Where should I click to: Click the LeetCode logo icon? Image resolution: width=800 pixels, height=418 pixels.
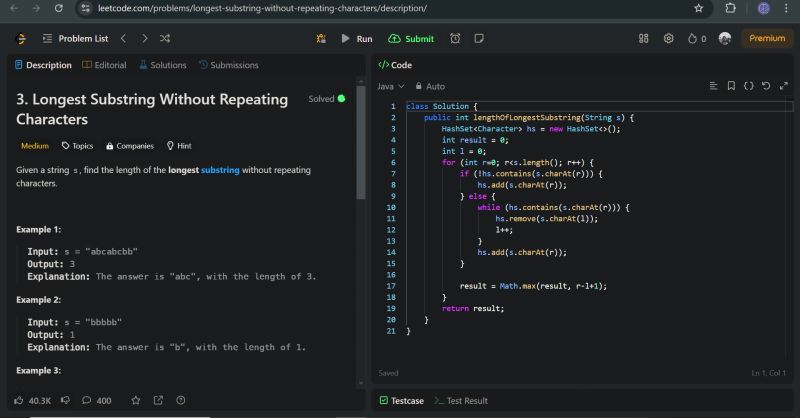click(x=21, y=39)
